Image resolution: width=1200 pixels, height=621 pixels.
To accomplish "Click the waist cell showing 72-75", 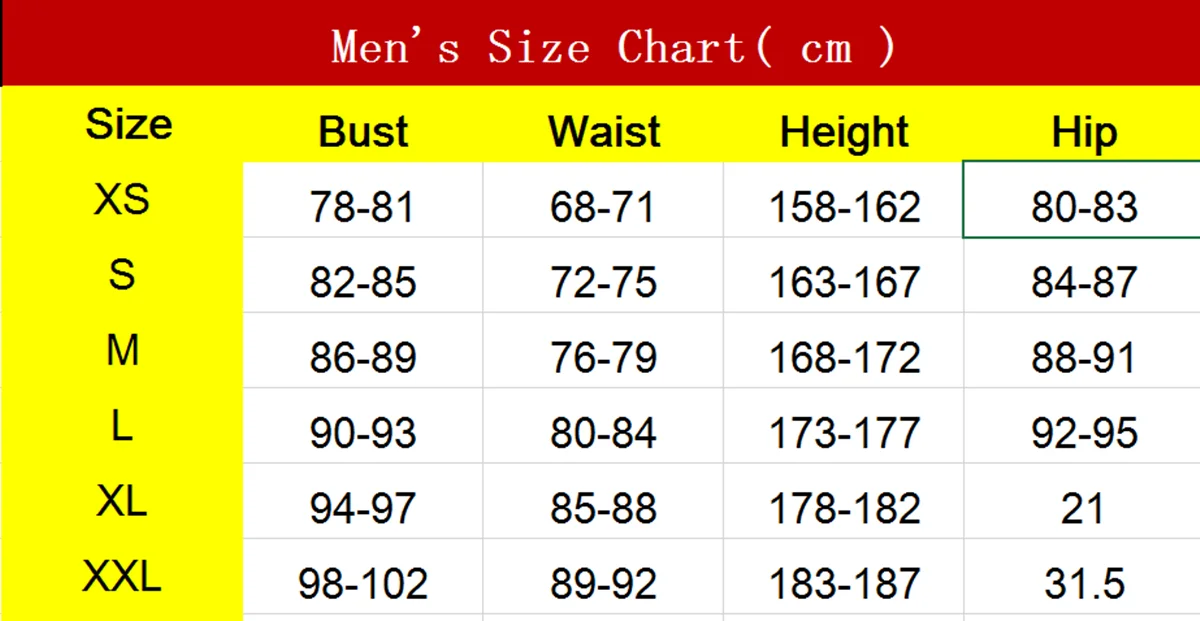I will click(603, 276).
